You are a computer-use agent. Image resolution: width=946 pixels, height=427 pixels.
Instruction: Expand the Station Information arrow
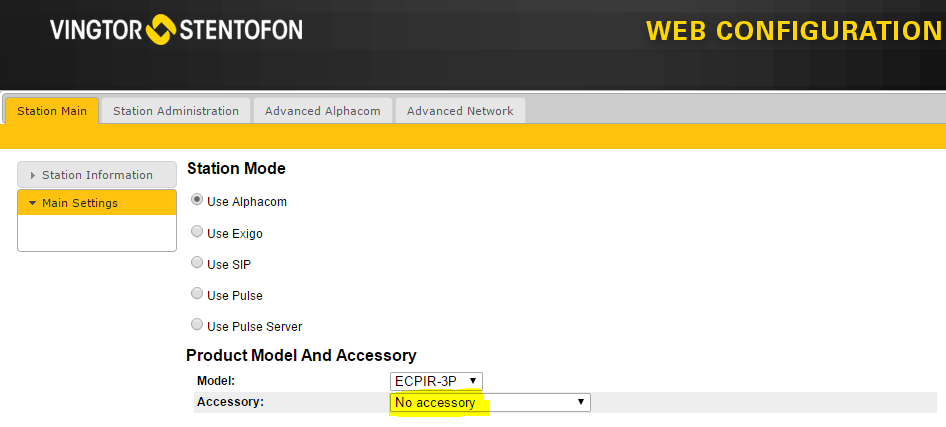point(33,176)
